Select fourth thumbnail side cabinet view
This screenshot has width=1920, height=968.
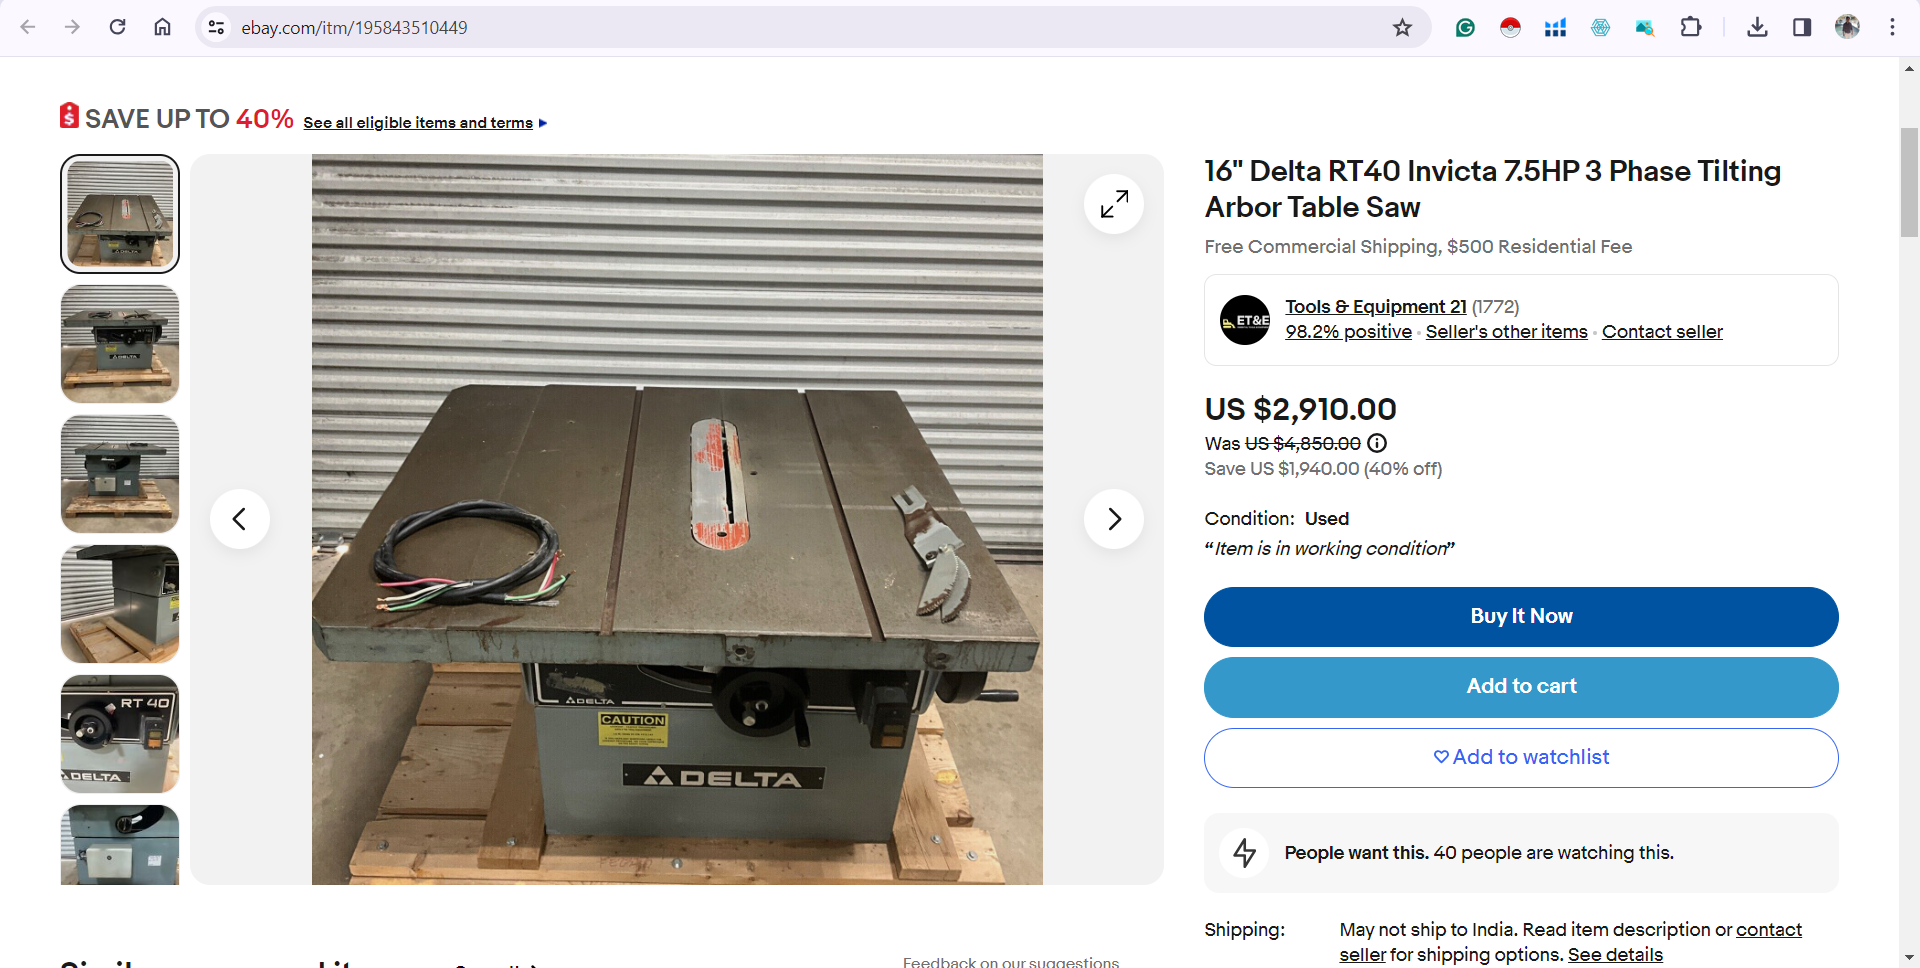click(x=120, y=604)
